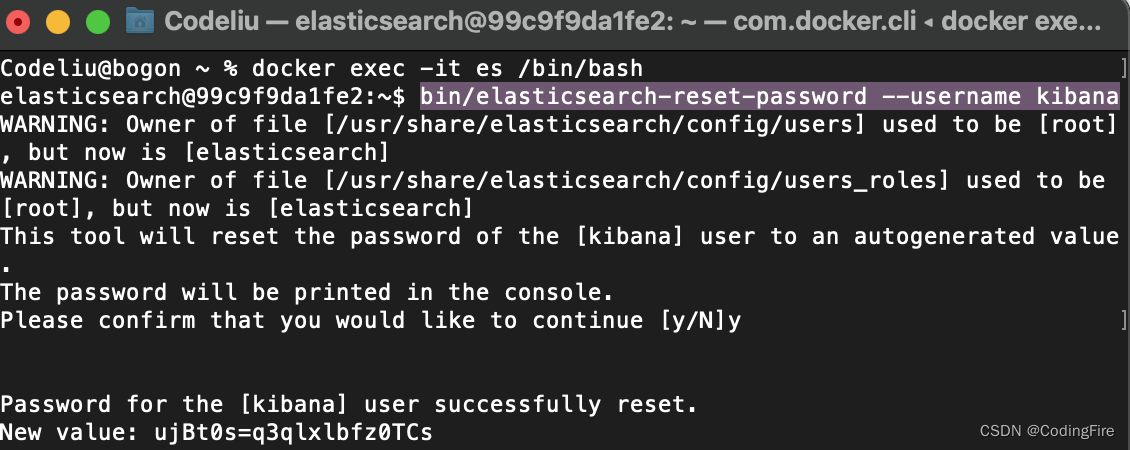This screenshot has height=450, width=1130.
Task: Click the home folder icon in title bar
Action: [140, 21]
